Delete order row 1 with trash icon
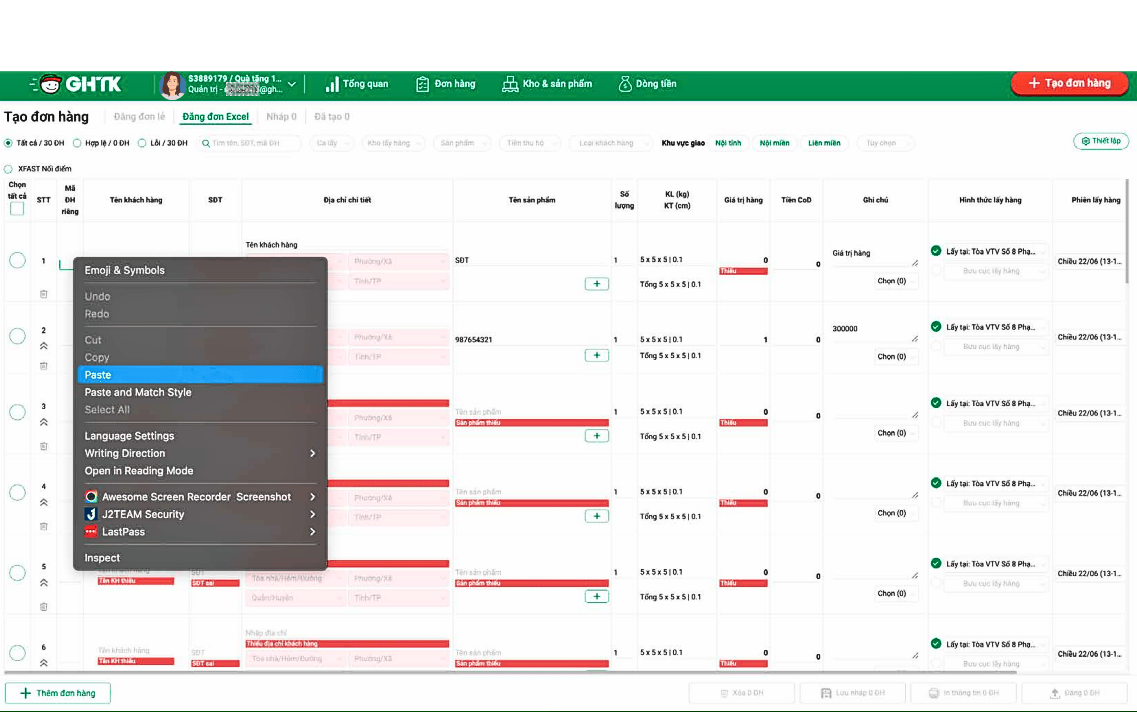 point(43,293)
